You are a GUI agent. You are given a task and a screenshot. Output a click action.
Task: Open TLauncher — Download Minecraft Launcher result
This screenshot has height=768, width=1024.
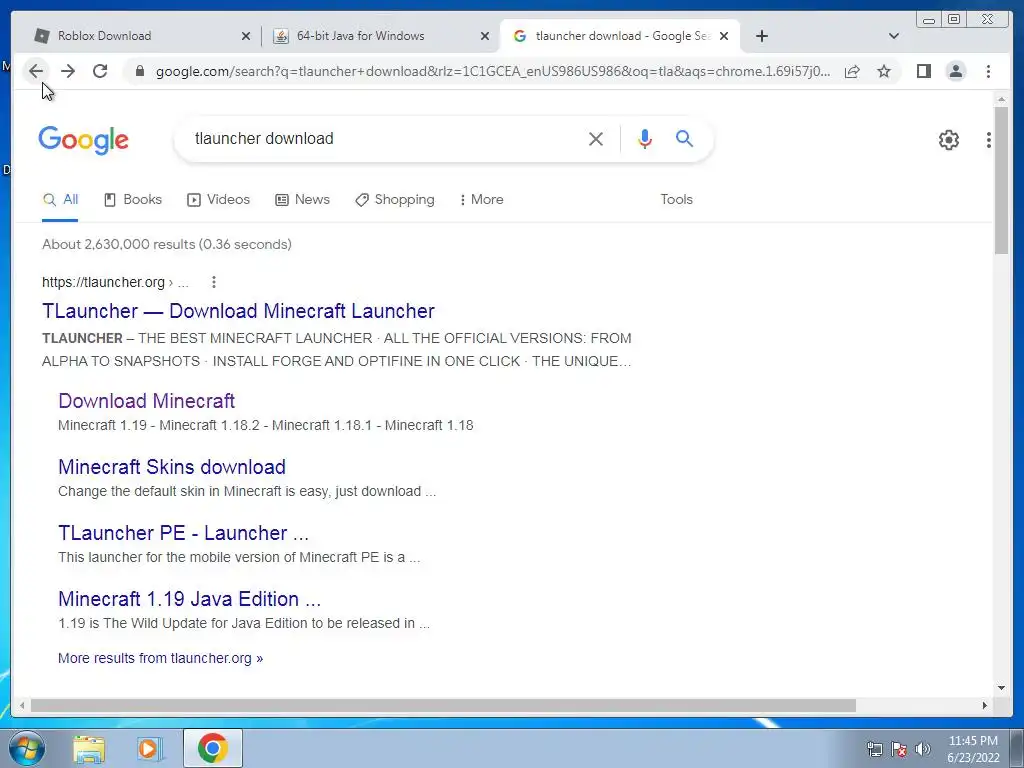click(x=238, y=311)
